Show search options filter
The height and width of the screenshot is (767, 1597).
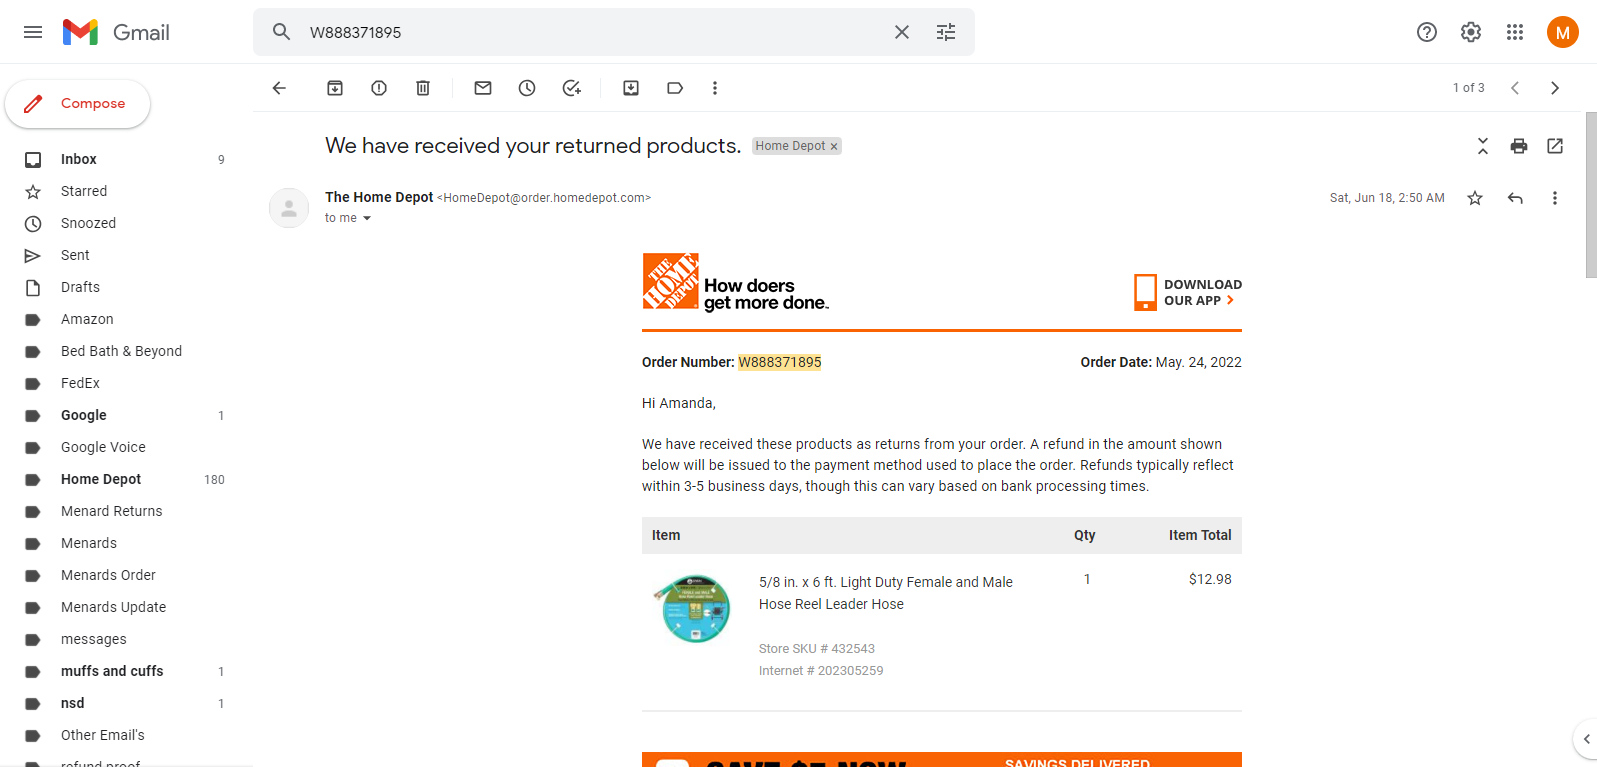[946, 32]
